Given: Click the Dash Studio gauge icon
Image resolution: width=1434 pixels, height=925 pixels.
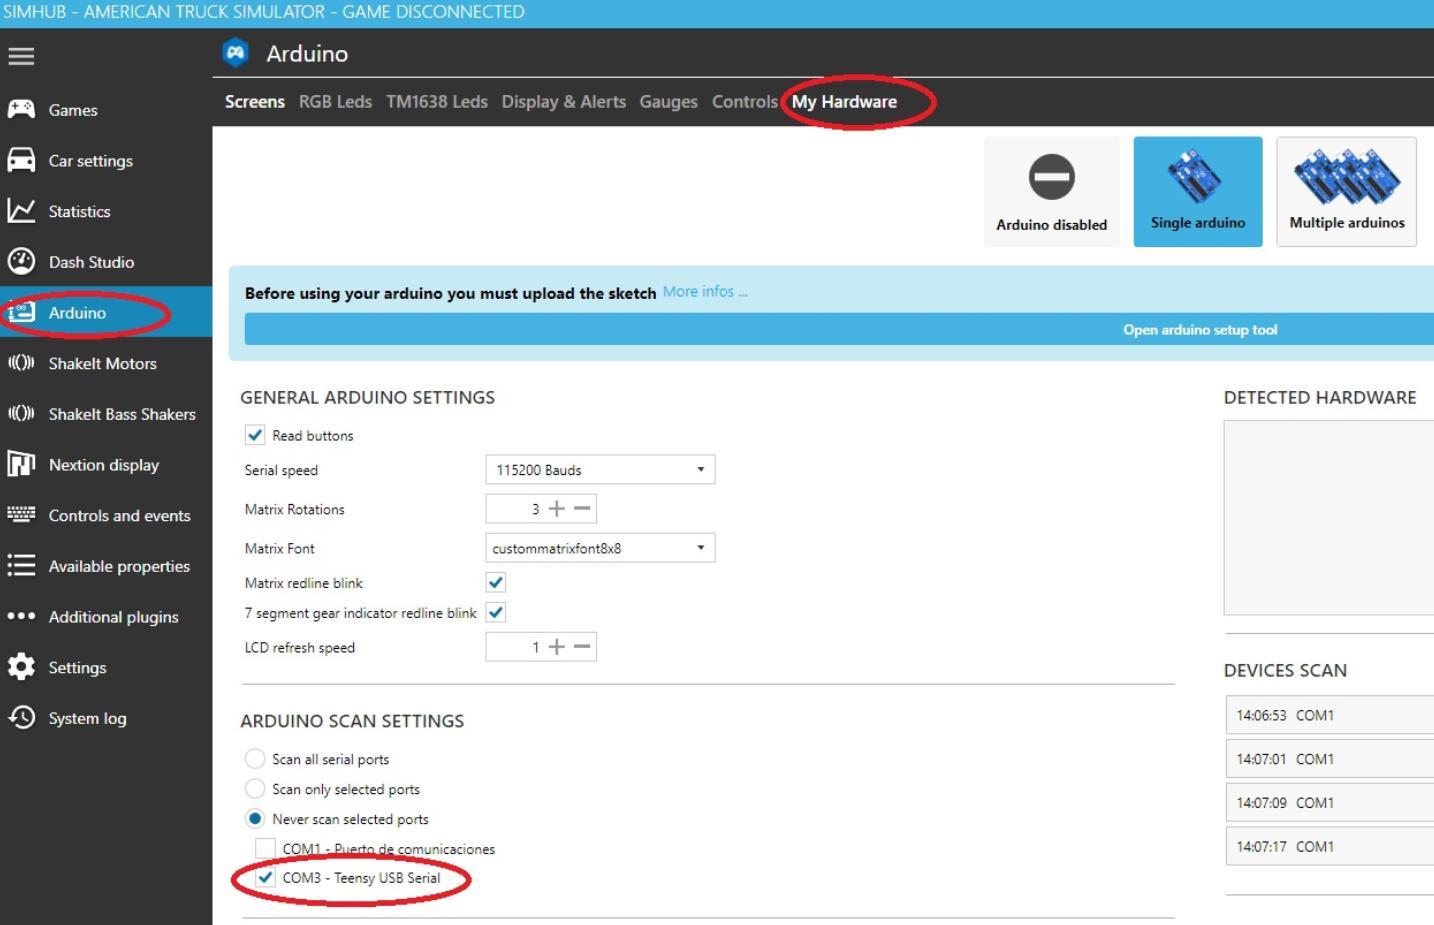Looking at the screenshot, I should click(21, 261).
